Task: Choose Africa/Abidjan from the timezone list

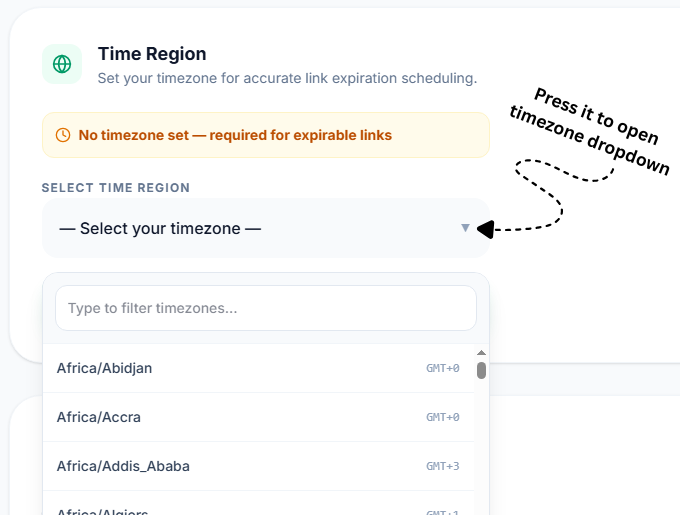Action: coord(258,368)
